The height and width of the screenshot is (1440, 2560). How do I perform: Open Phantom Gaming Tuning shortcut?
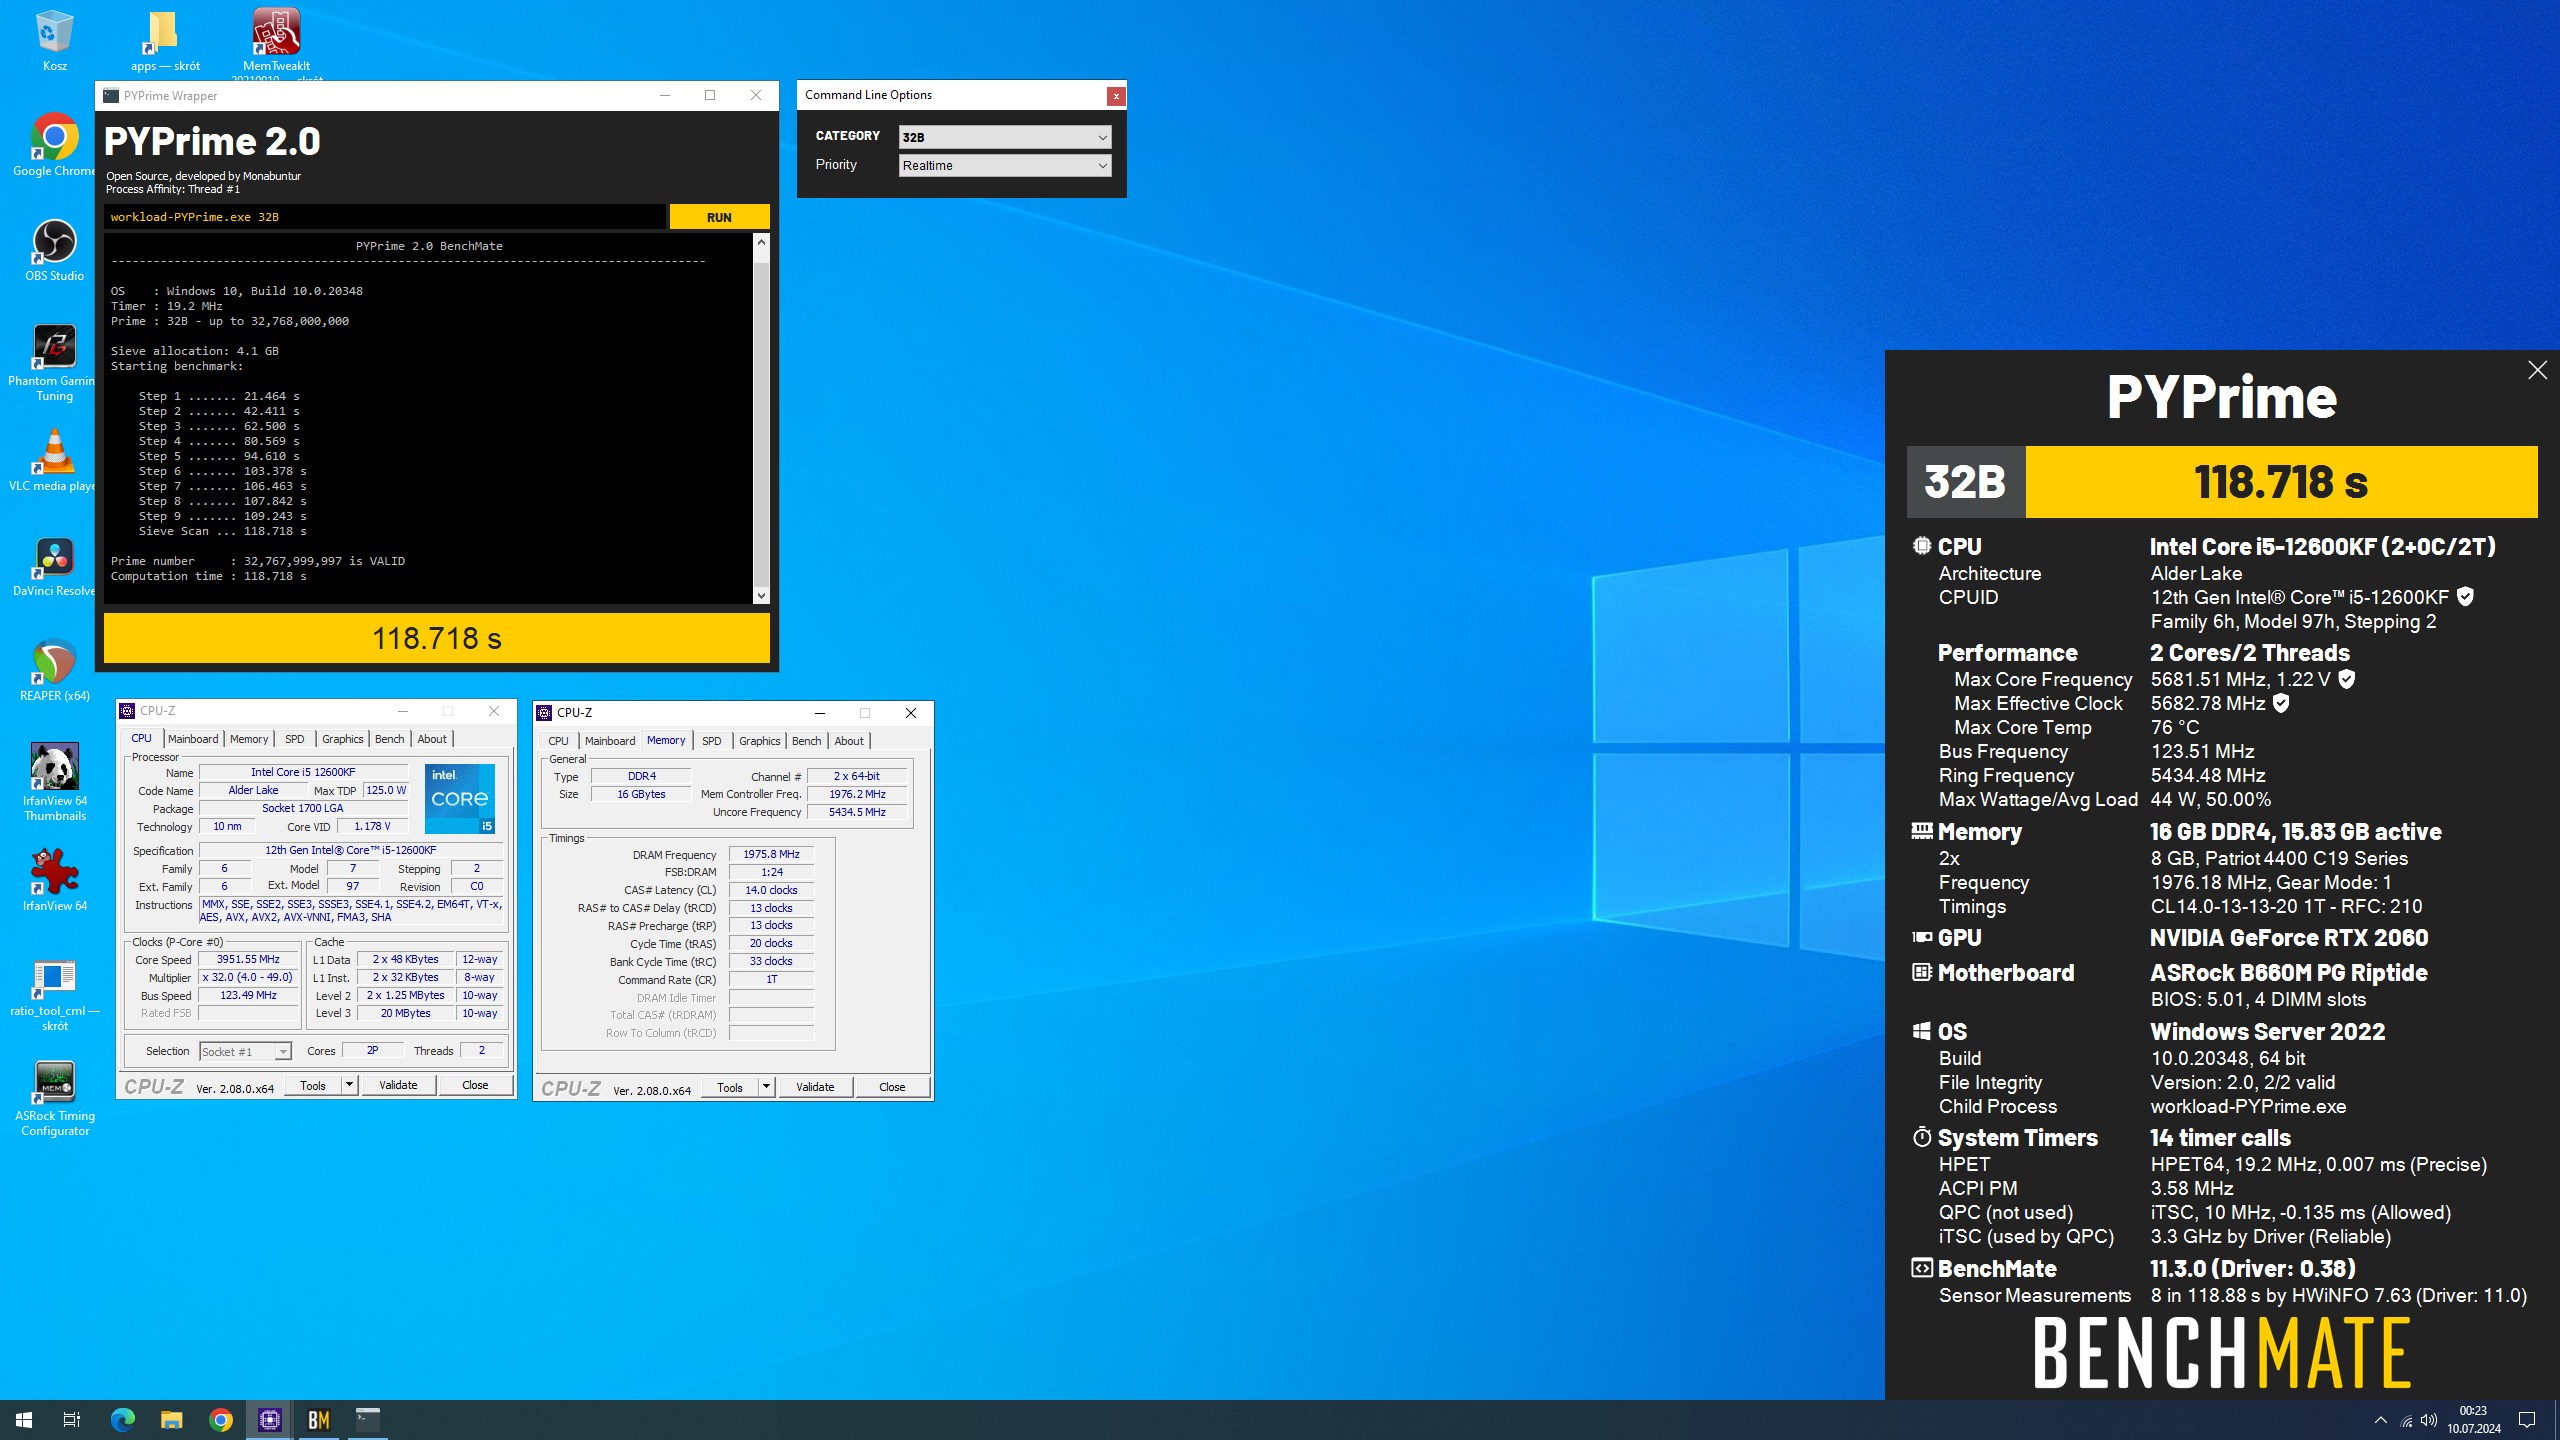pos(54,362)
